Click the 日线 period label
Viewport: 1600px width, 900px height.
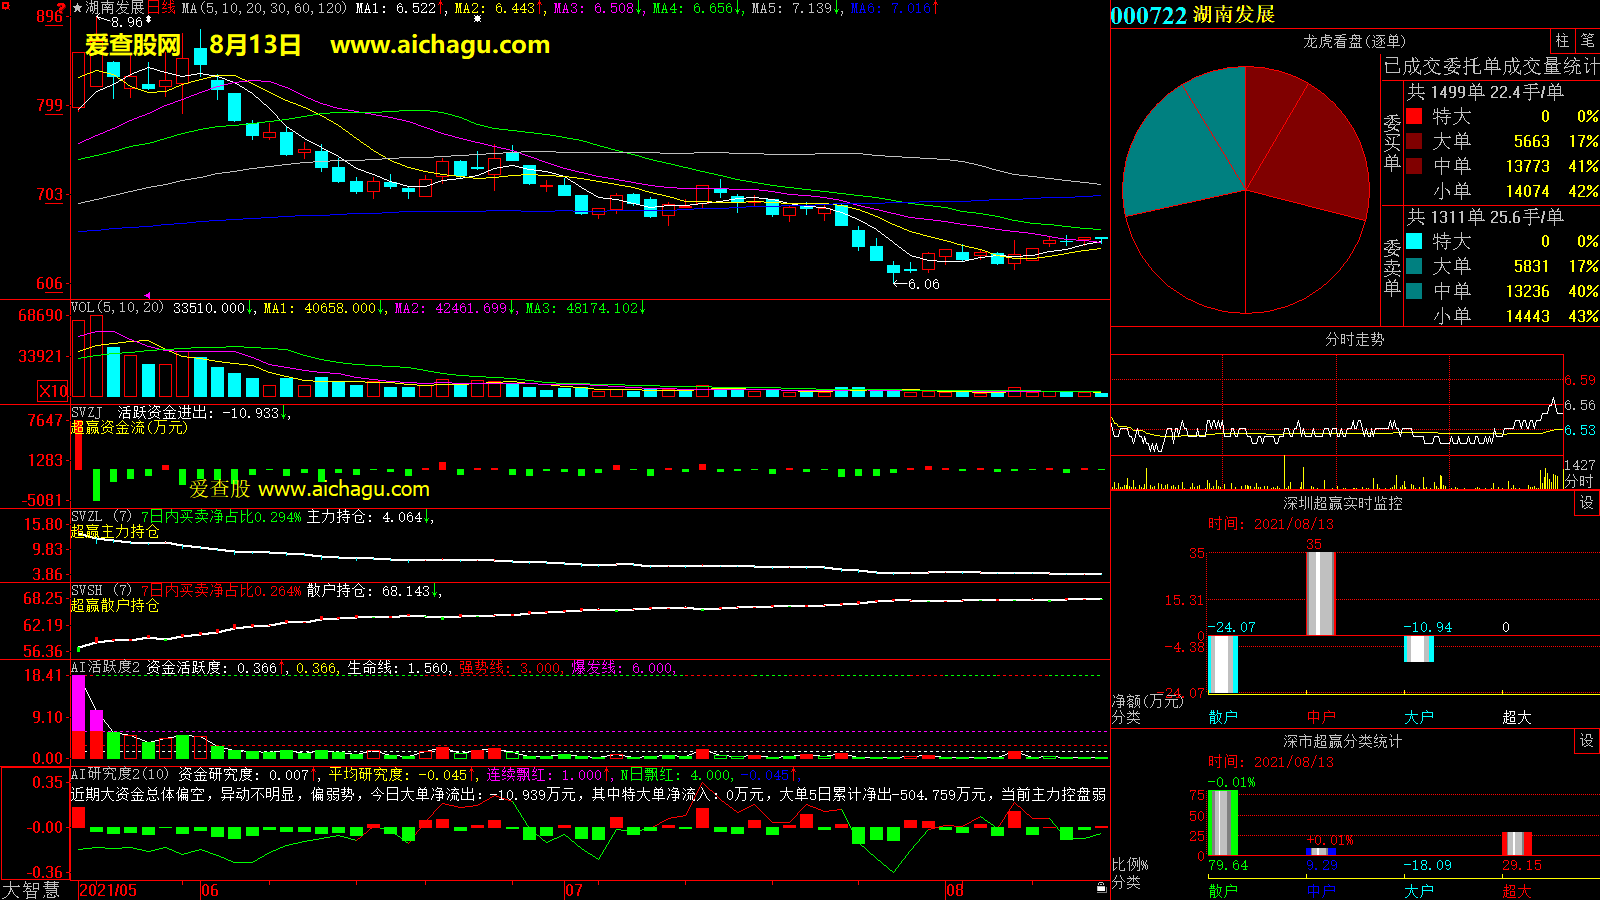coord(162,8)
